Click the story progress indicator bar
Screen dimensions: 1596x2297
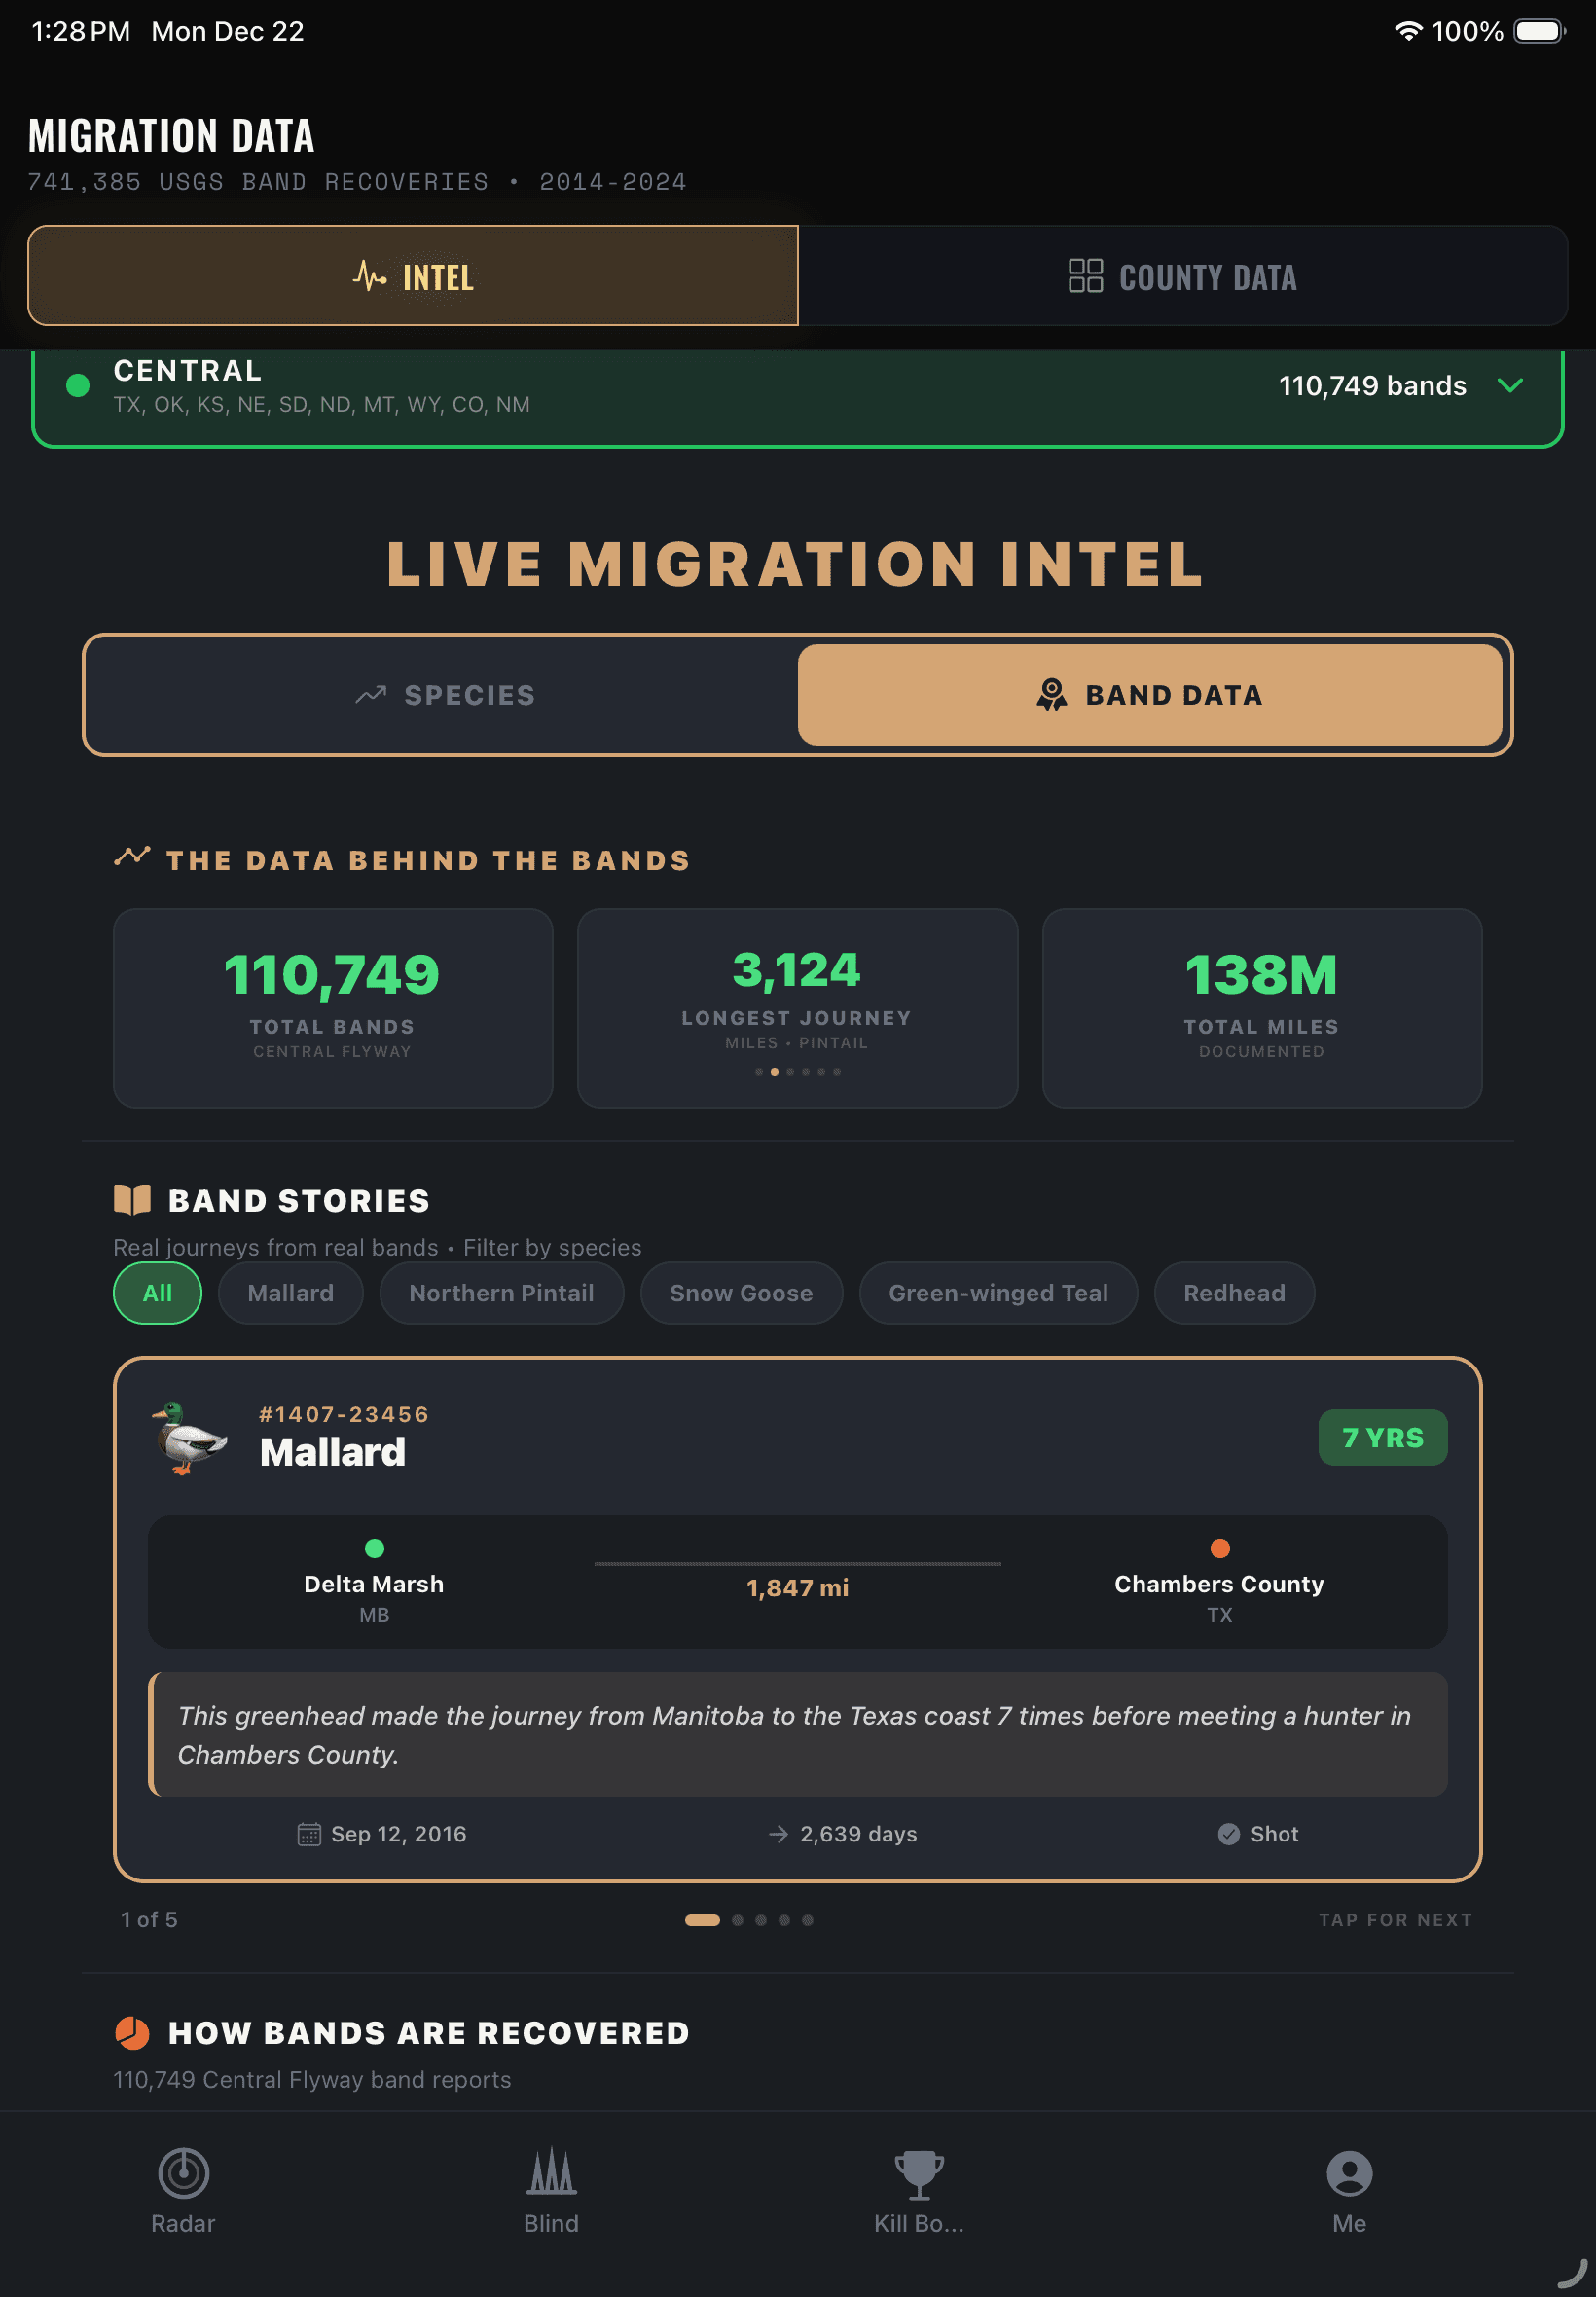tap(703, 1920)
